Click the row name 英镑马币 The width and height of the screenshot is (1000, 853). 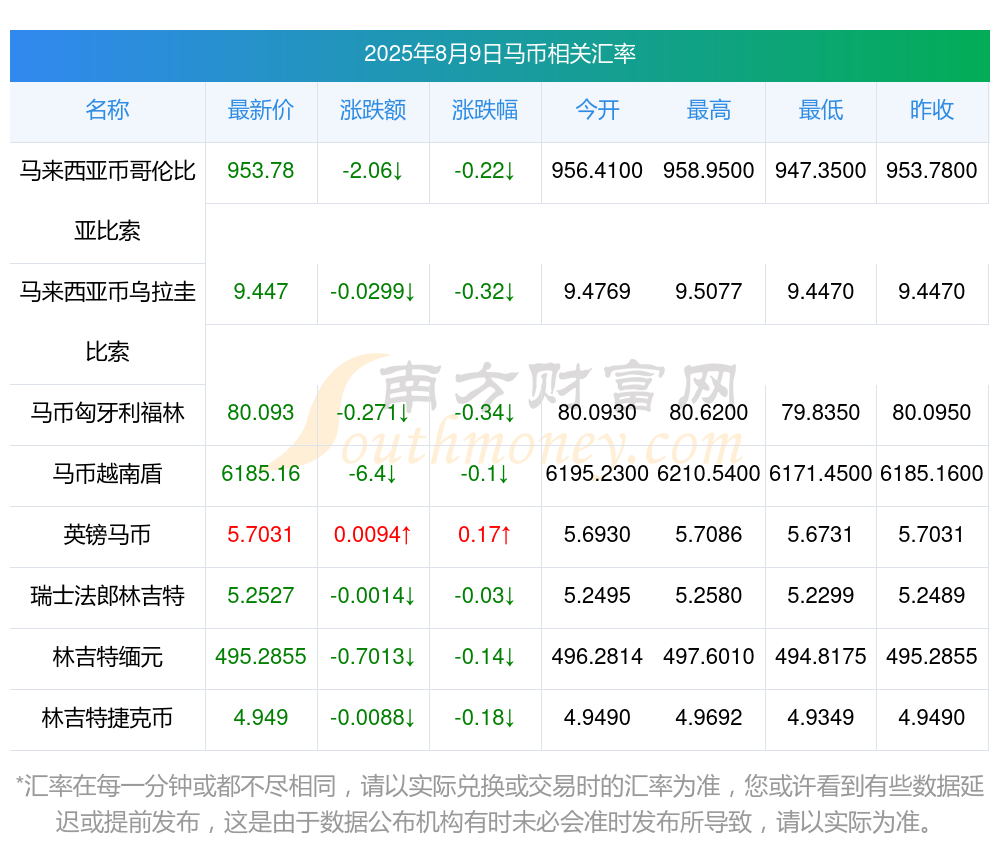[107, 534]
